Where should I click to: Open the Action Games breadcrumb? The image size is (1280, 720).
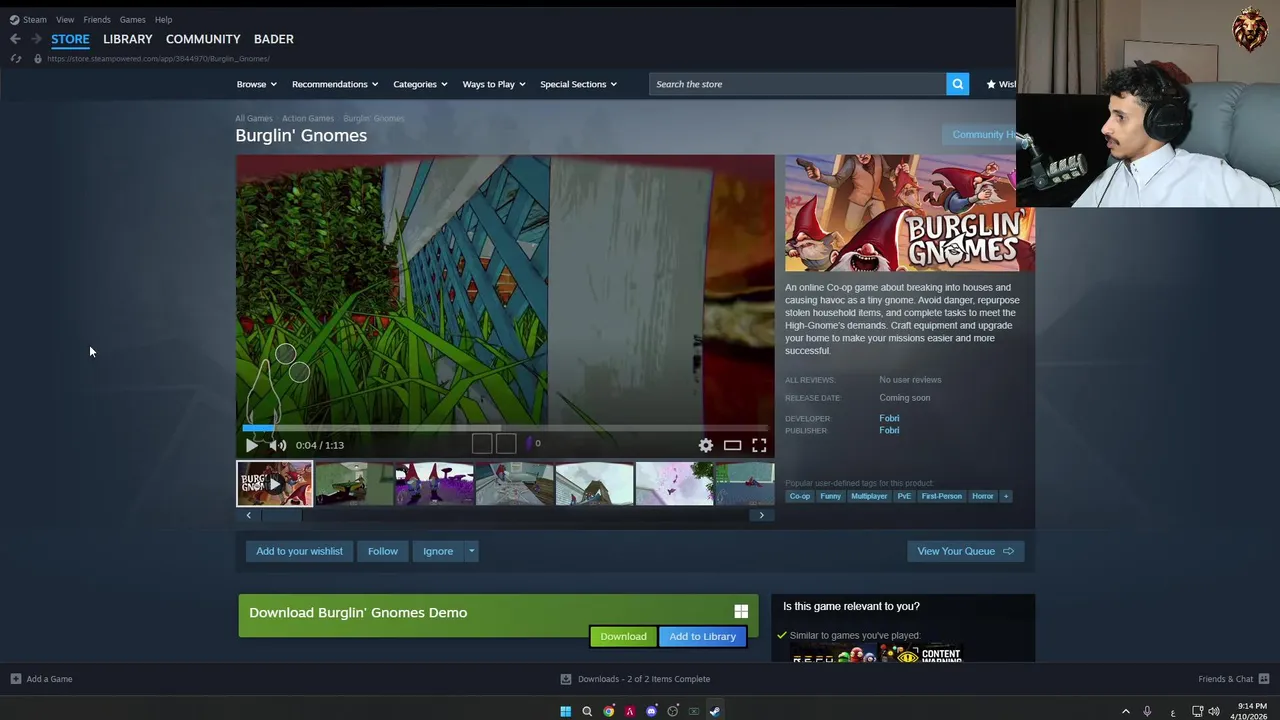pyautogui.click(x=308, y=118)
